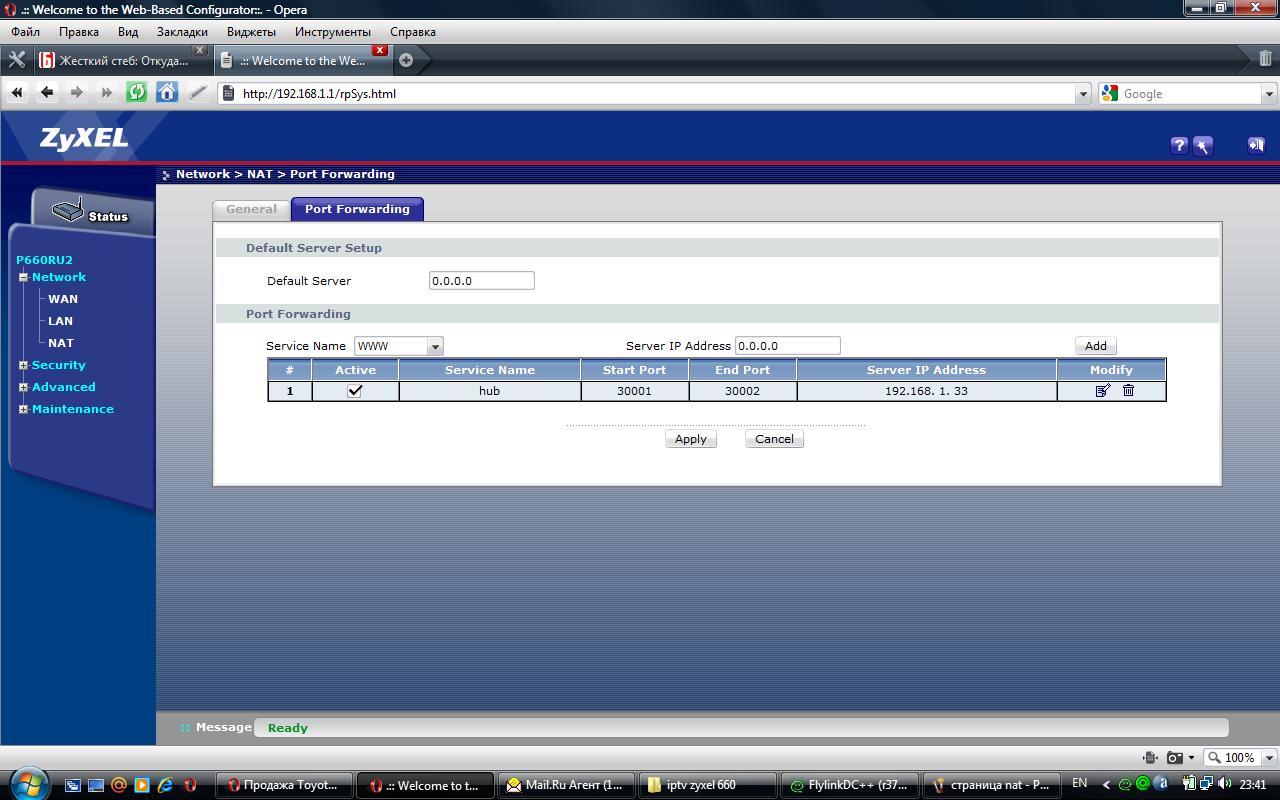Viewport: 1280px width, 800px height.
Task: Click the edit icon for the hub rule
Action: coord(1103,391)
